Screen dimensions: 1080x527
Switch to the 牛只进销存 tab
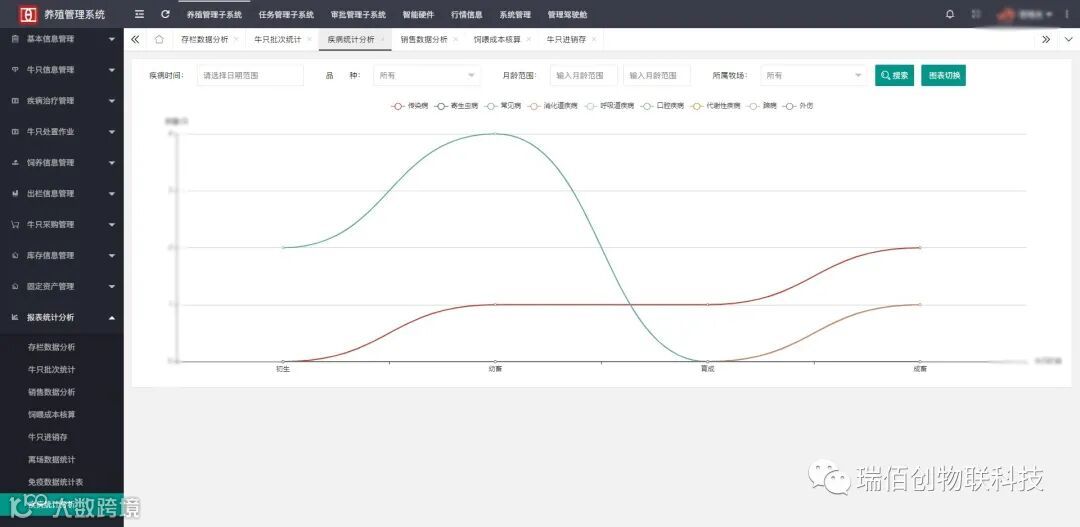pyautogui.click(x=566, y=39)
